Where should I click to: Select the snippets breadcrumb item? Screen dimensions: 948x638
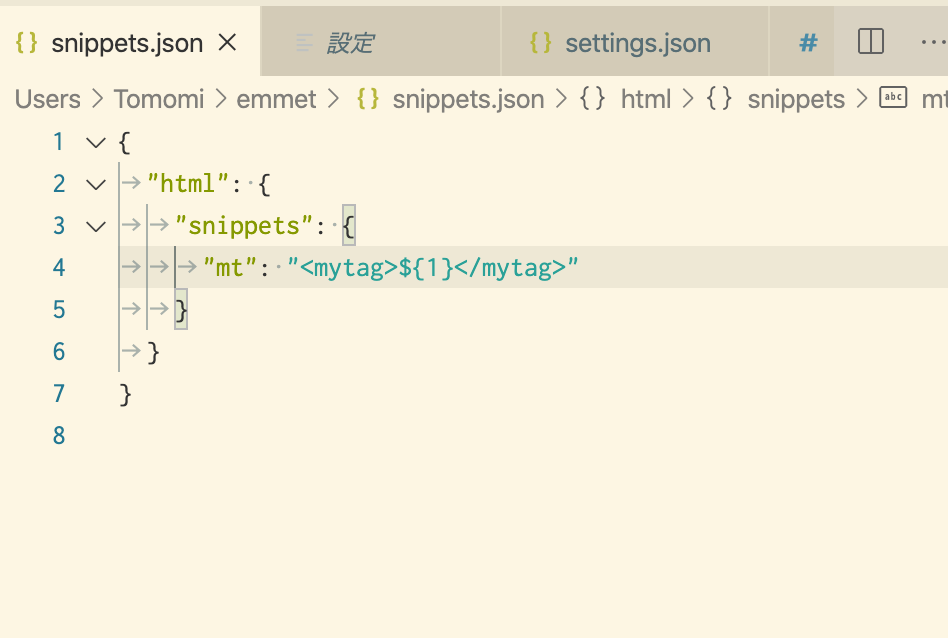pos(796,100)
